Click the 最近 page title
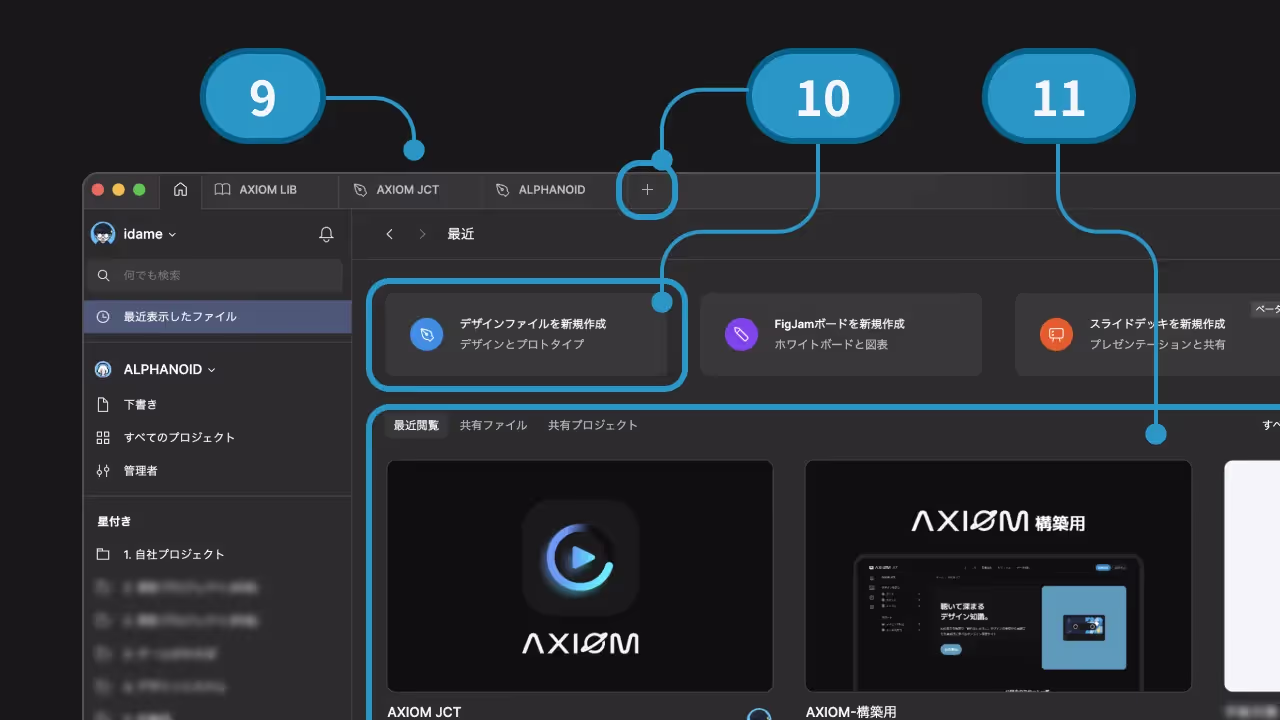The width and height of the screenshot is (1280, 720). point(461,234)
